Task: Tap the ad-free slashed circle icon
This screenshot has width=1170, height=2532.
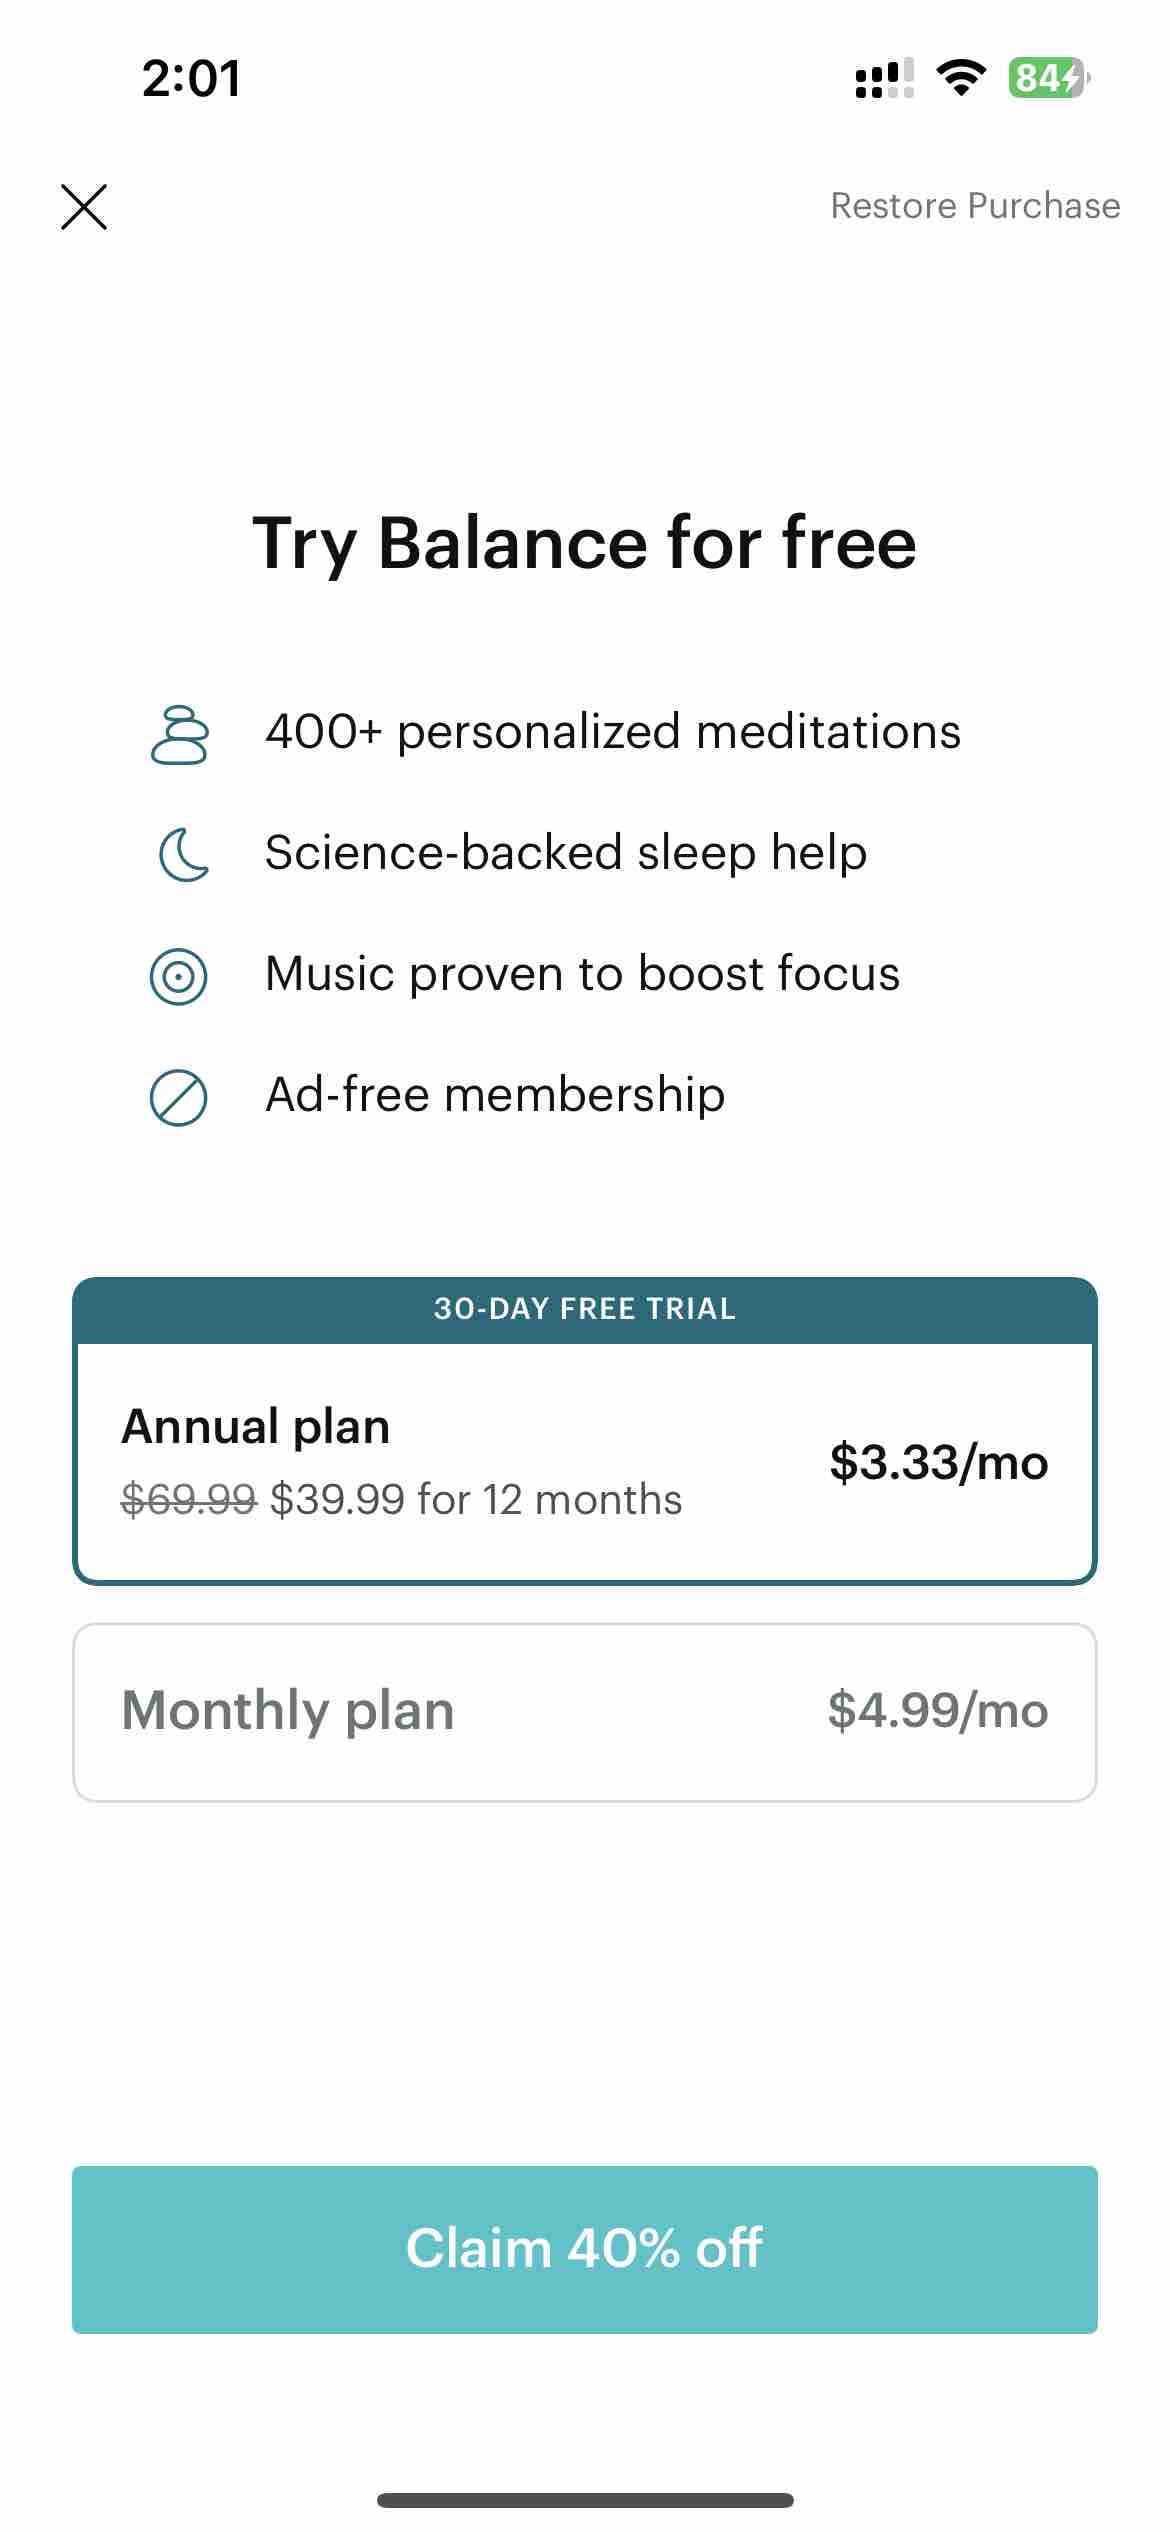Action: (x=178, y=1098)
